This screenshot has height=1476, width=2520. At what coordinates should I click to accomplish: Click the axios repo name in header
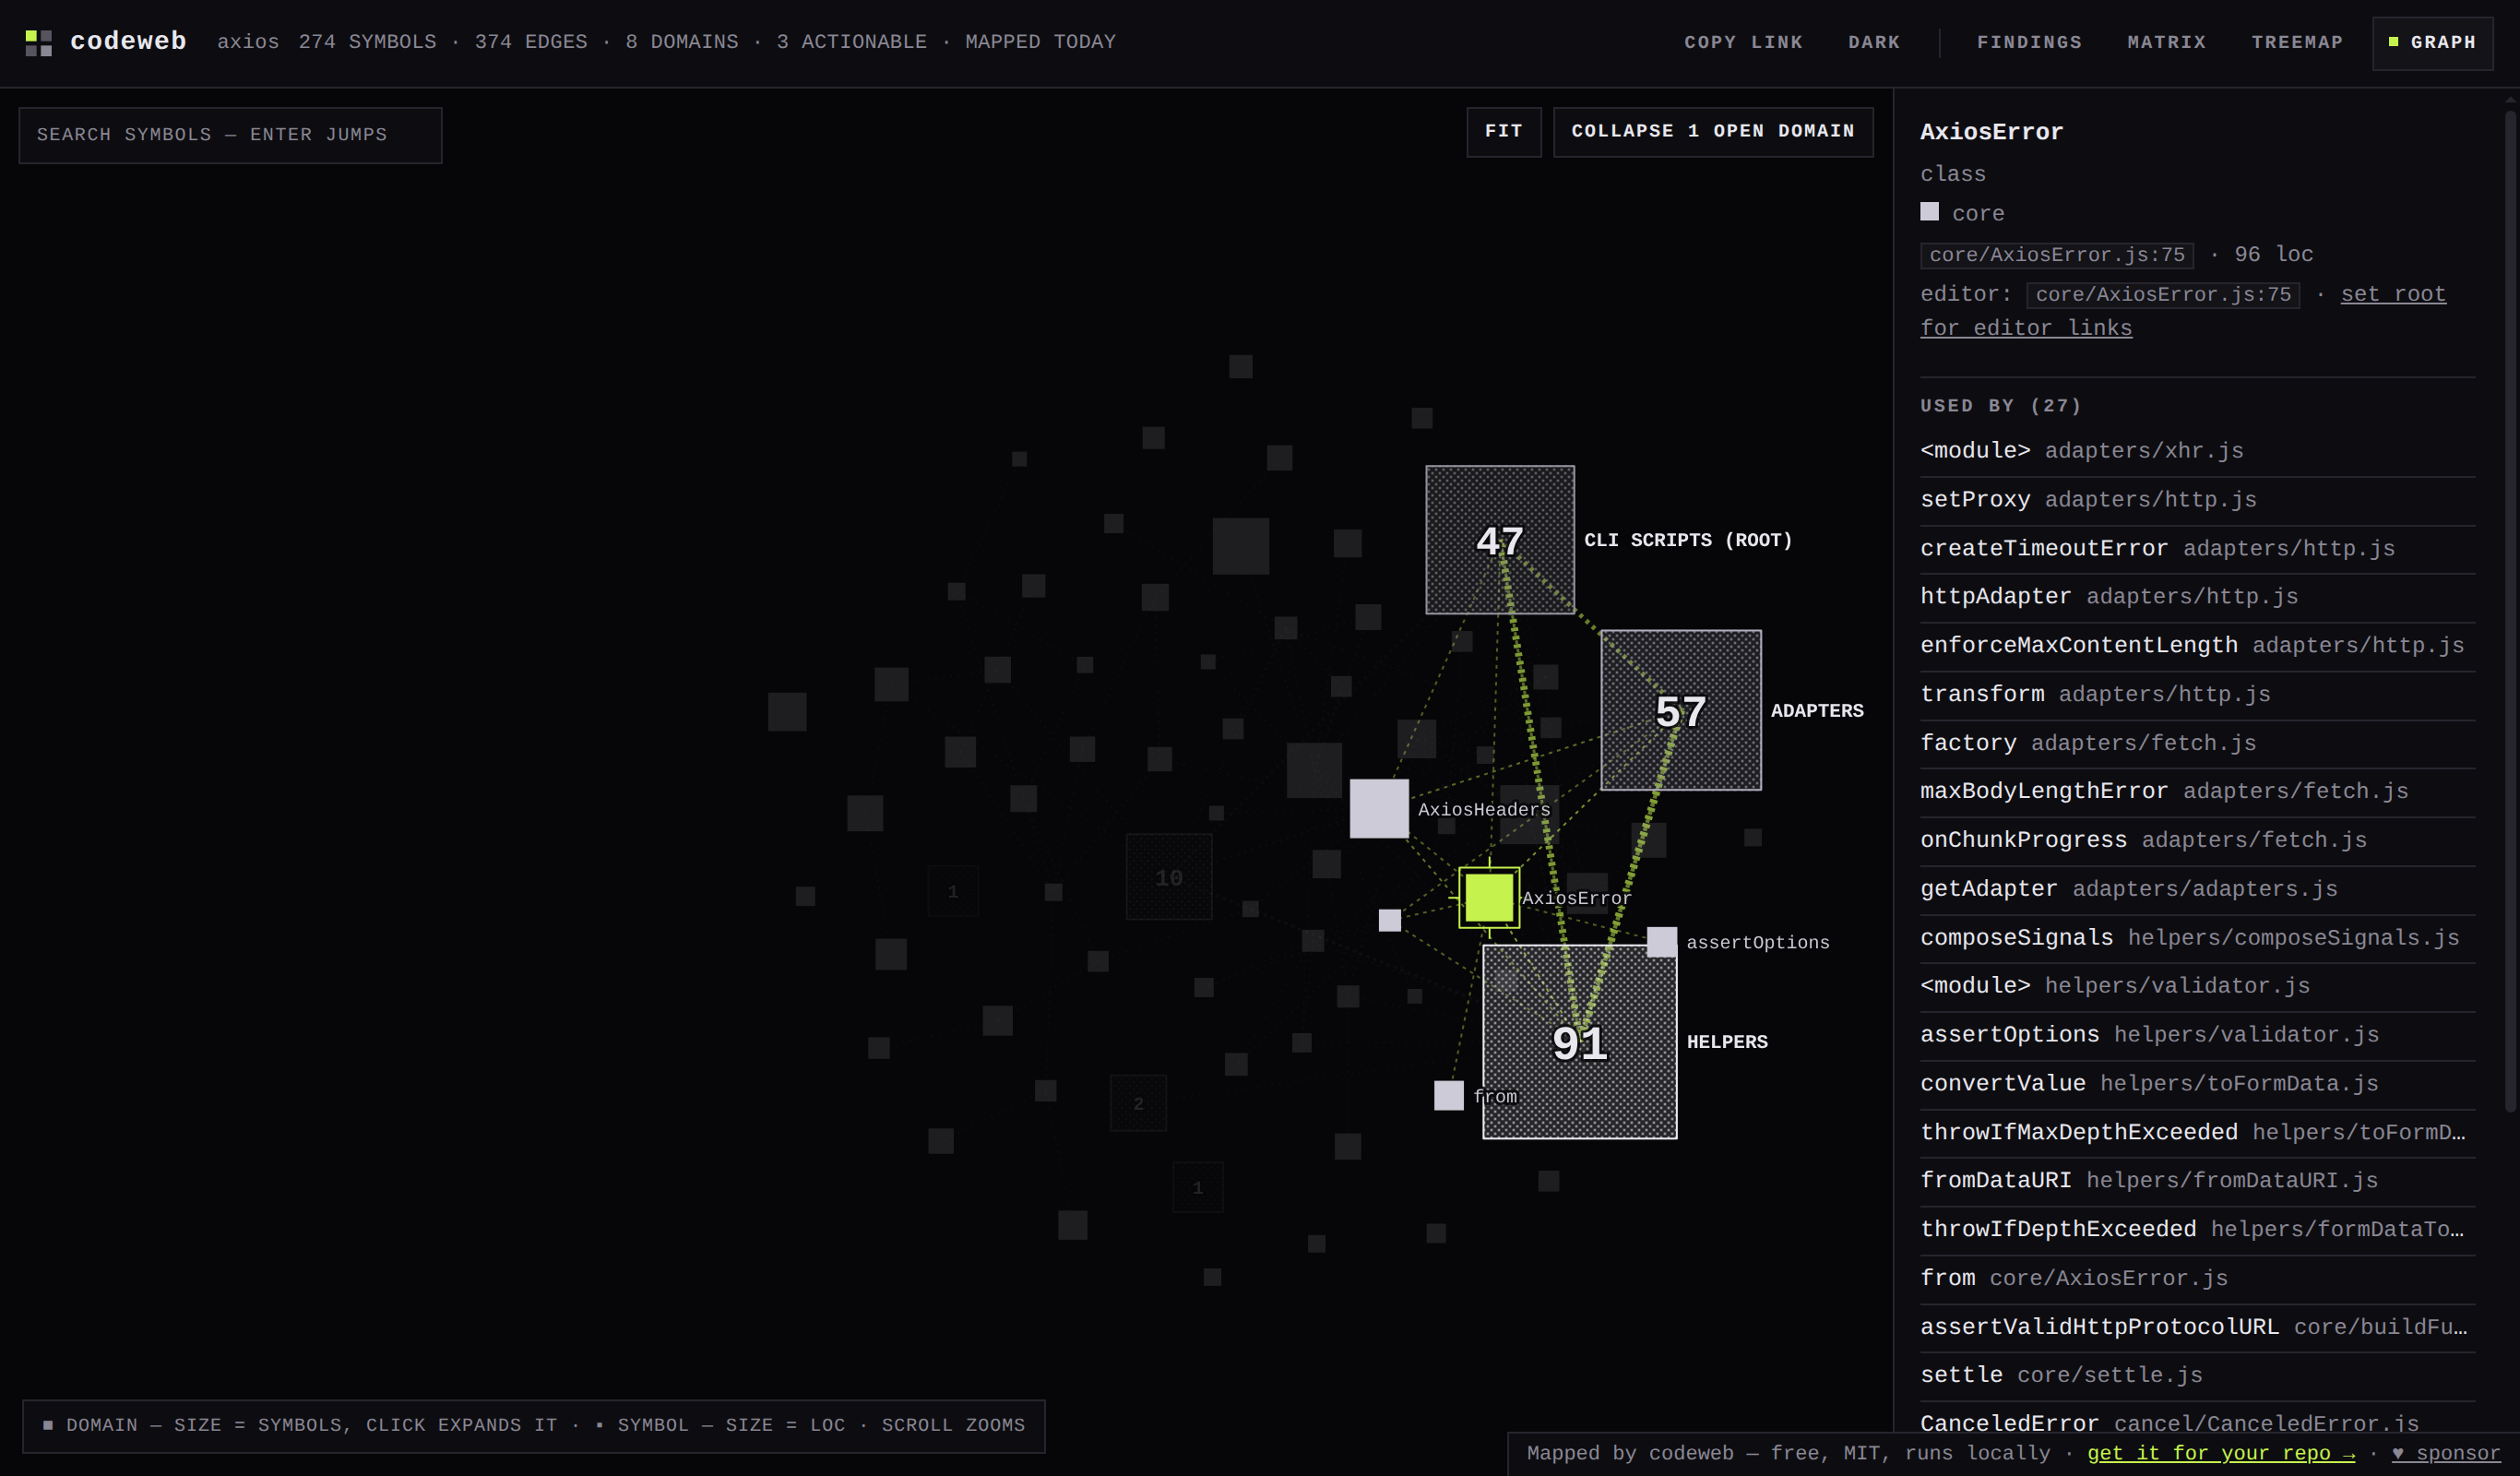[248, 42]
